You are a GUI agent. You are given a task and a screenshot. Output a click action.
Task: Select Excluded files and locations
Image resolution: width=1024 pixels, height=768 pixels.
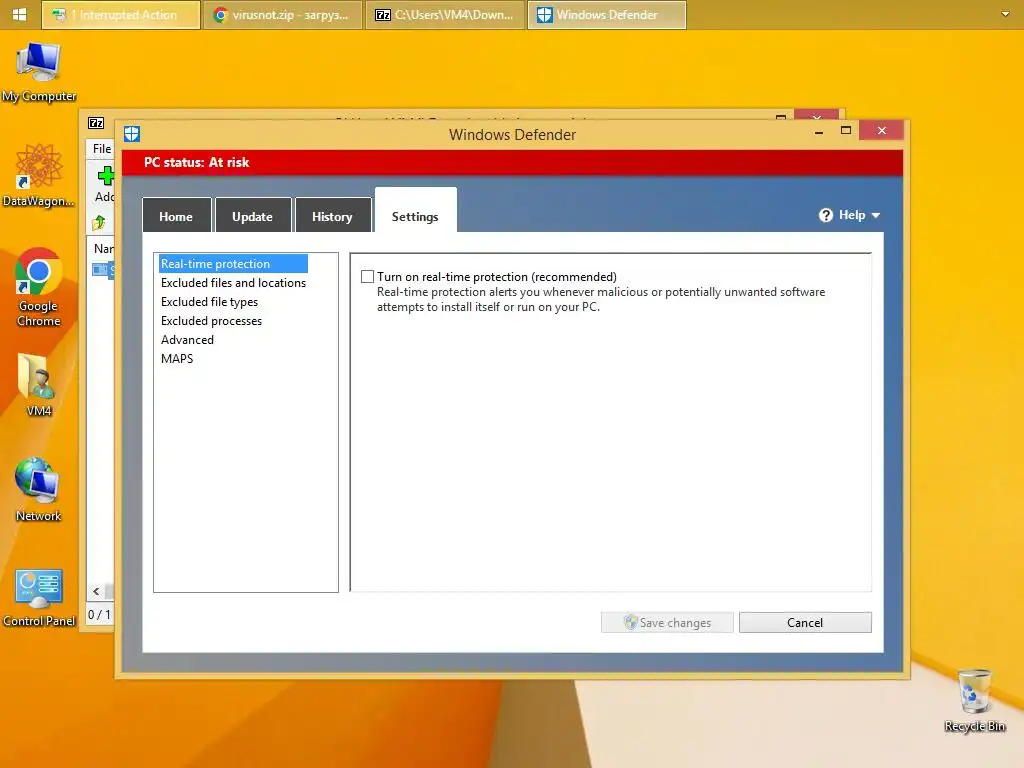[x=233, y=283]
